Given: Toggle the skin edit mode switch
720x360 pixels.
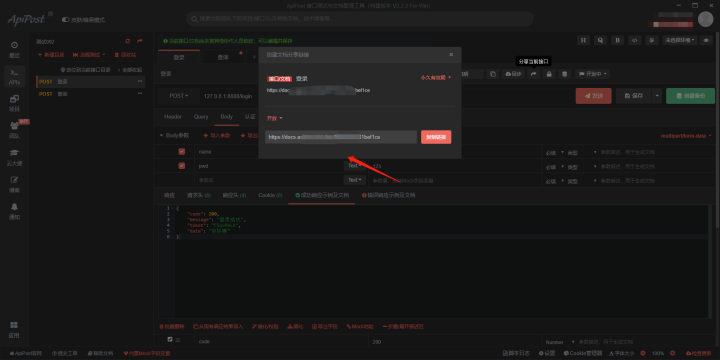Looking at the screenshot, I should point(66,20).
